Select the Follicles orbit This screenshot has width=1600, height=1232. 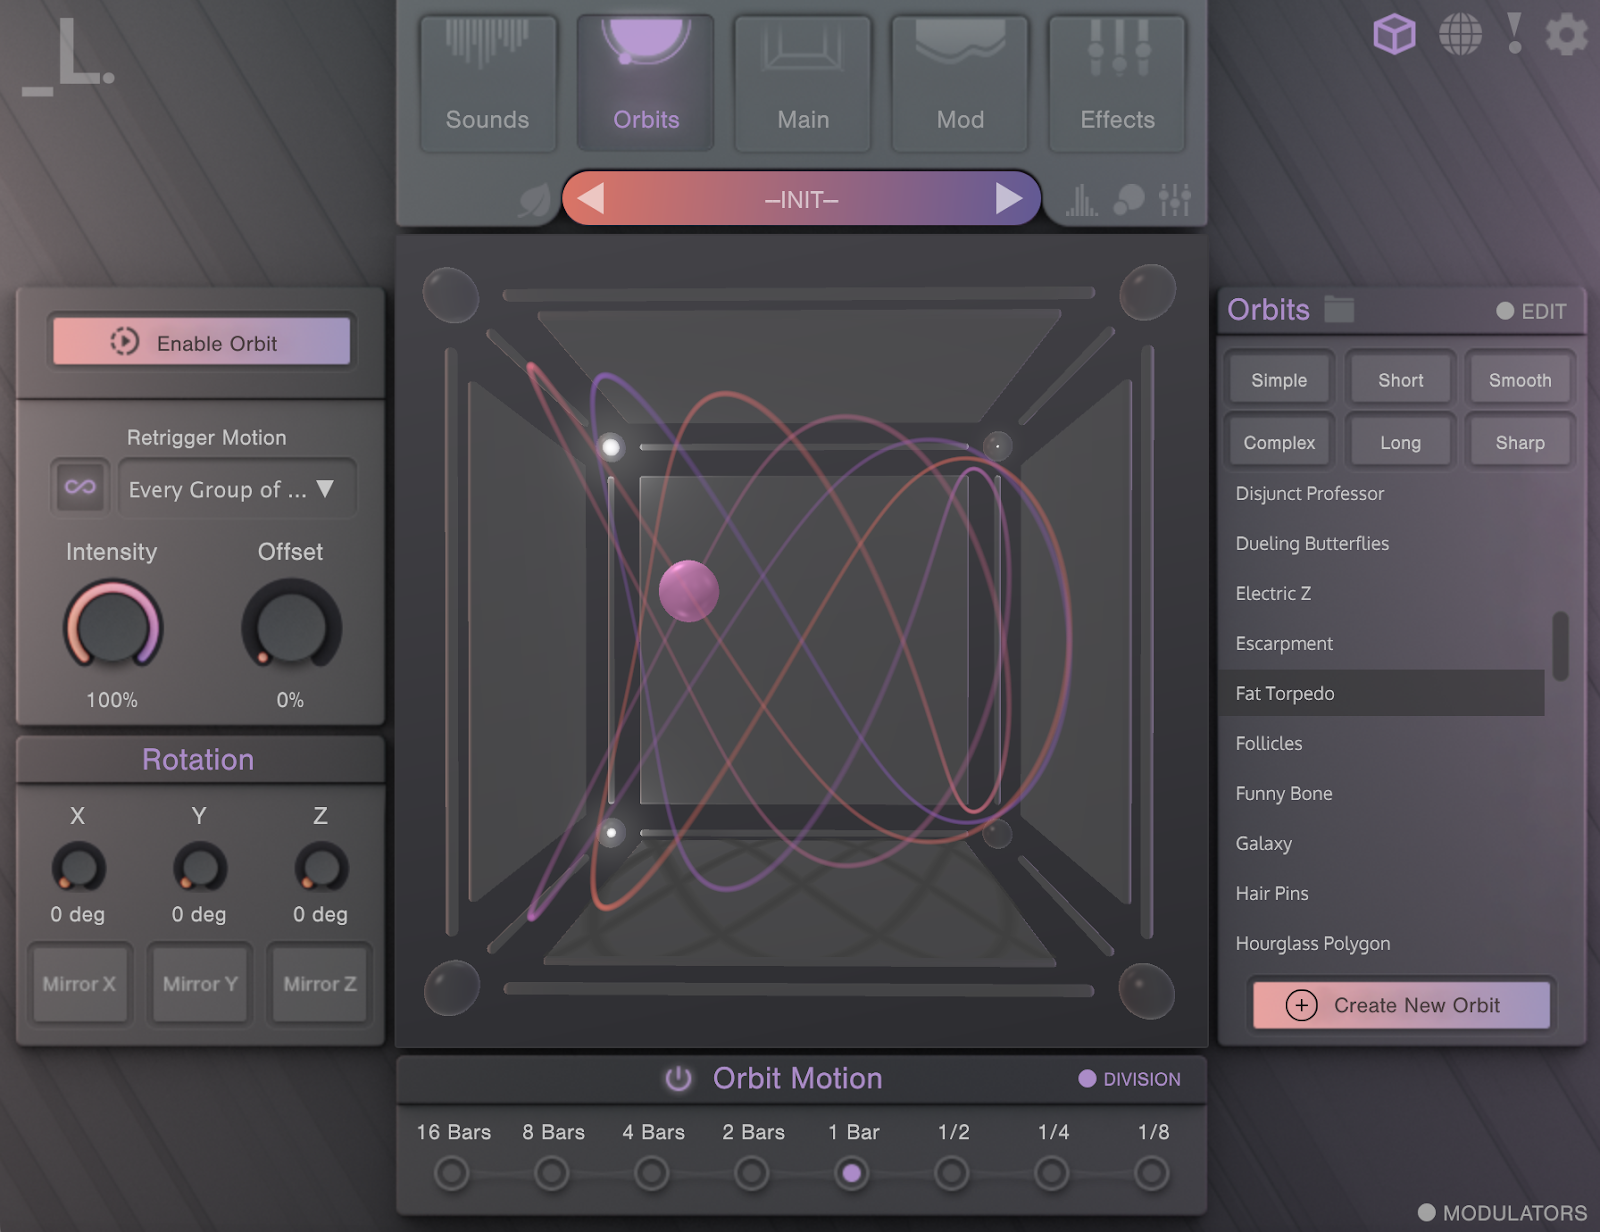[x=1383, y=743]
